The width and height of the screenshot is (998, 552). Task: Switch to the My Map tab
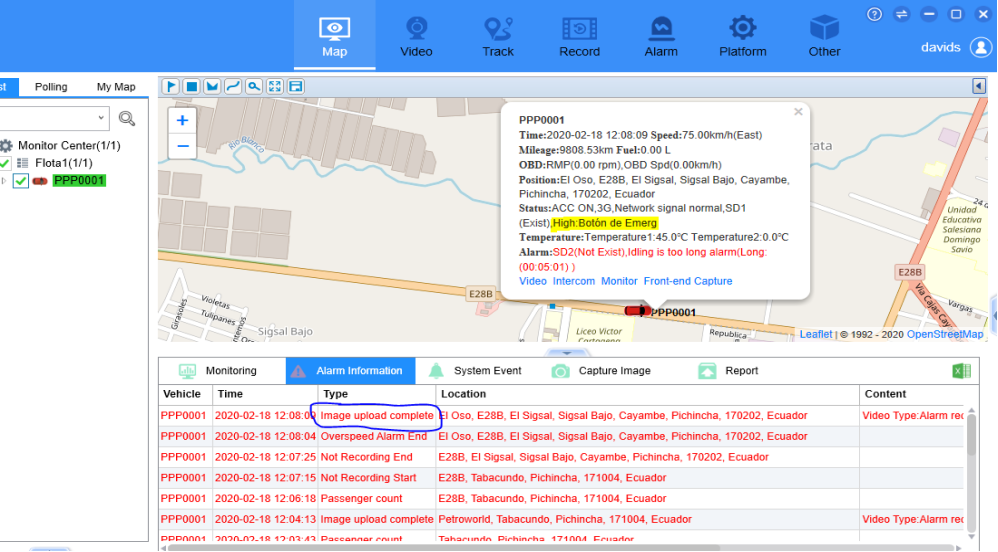click(116, 87)
